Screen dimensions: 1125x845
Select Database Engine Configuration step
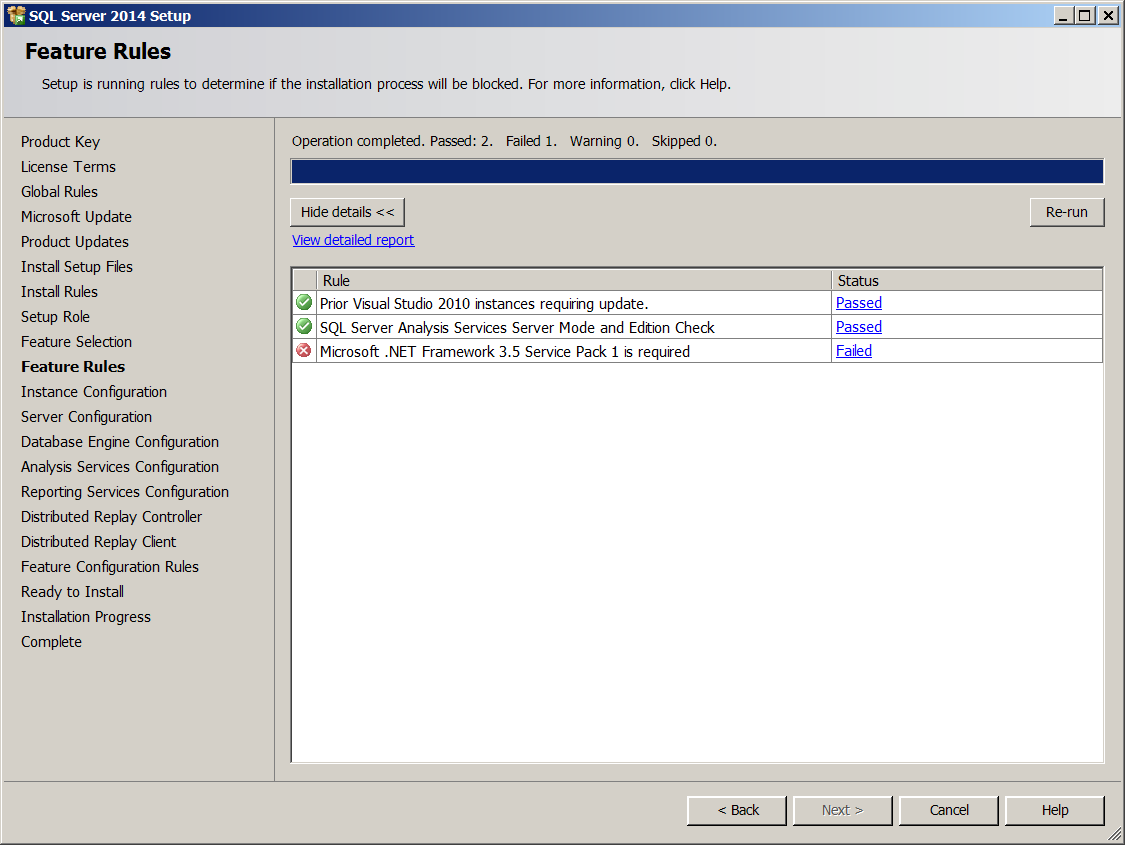120,443
